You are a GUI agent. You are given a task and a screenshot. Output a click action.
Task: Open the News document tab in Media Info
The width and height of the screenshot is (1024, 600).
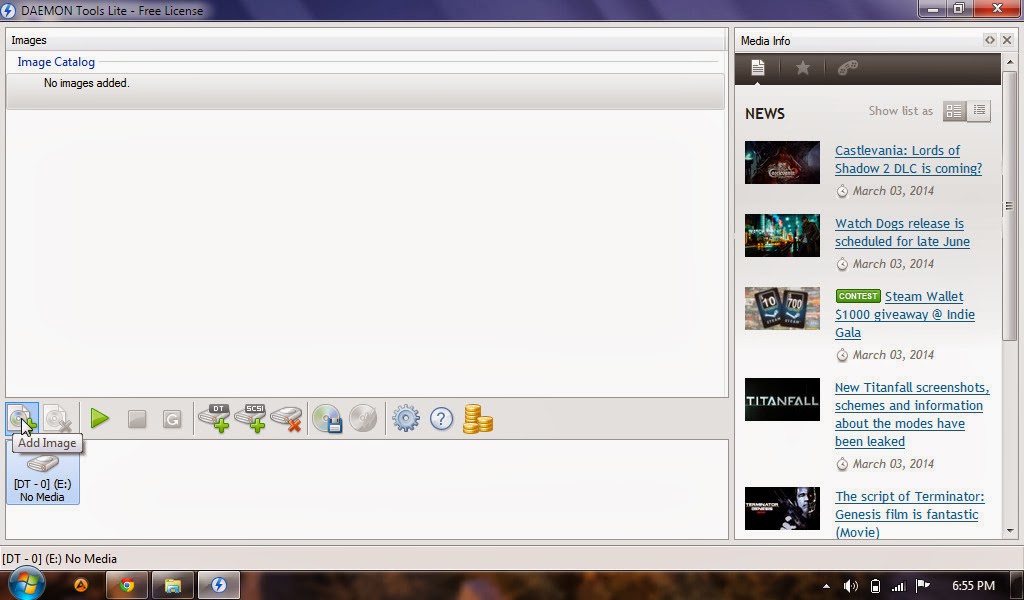click(x=758, y=67)
